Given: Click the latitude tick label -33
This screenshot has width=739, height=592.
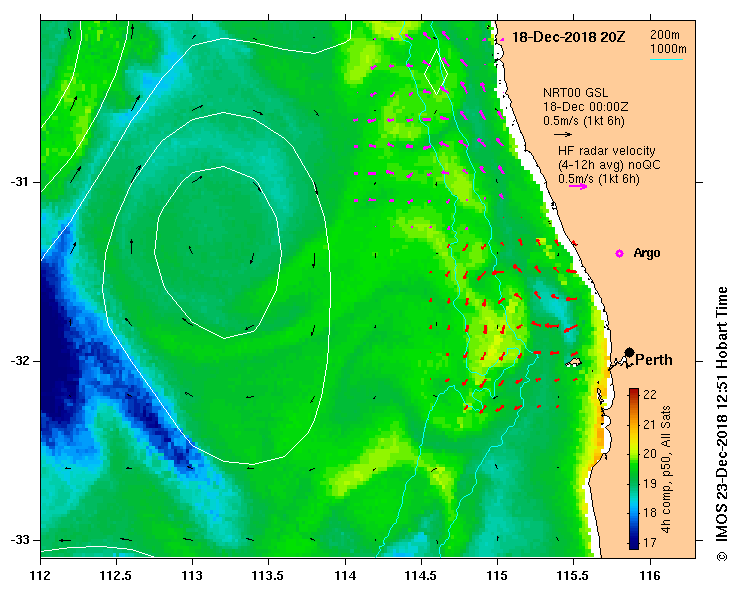Looking at the screenshot, I should pyautogui.click(x=19, y=540).
